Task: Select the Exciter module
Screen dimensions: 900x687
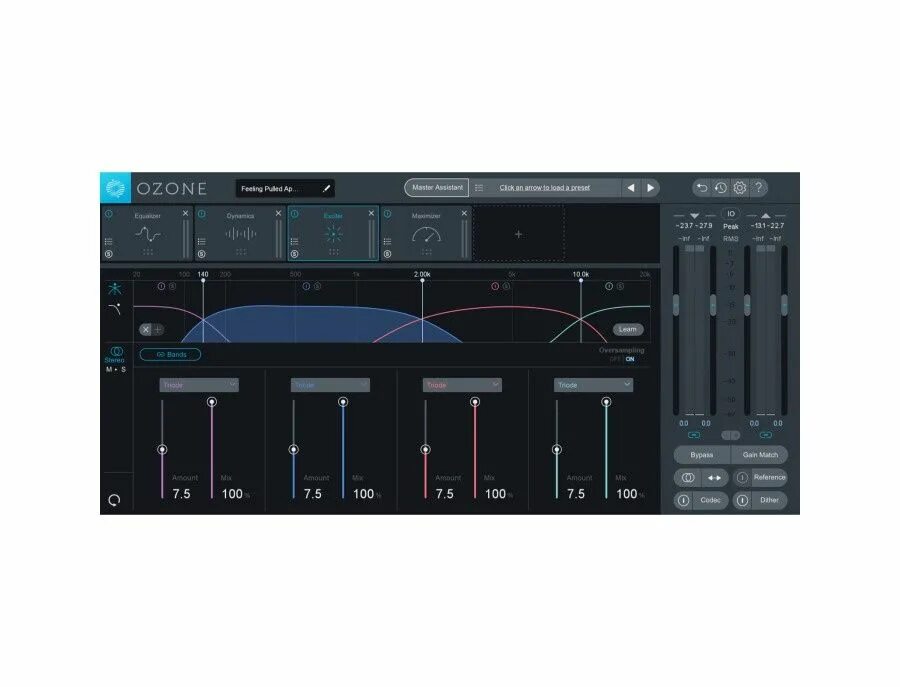Action: pos(333,234)
